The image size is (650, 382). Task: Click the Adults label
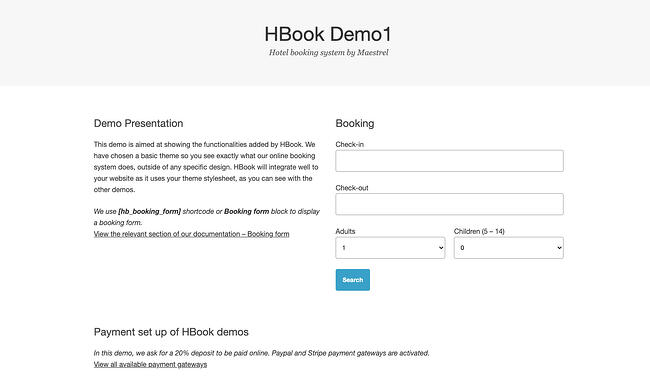(x=345, y=231)
